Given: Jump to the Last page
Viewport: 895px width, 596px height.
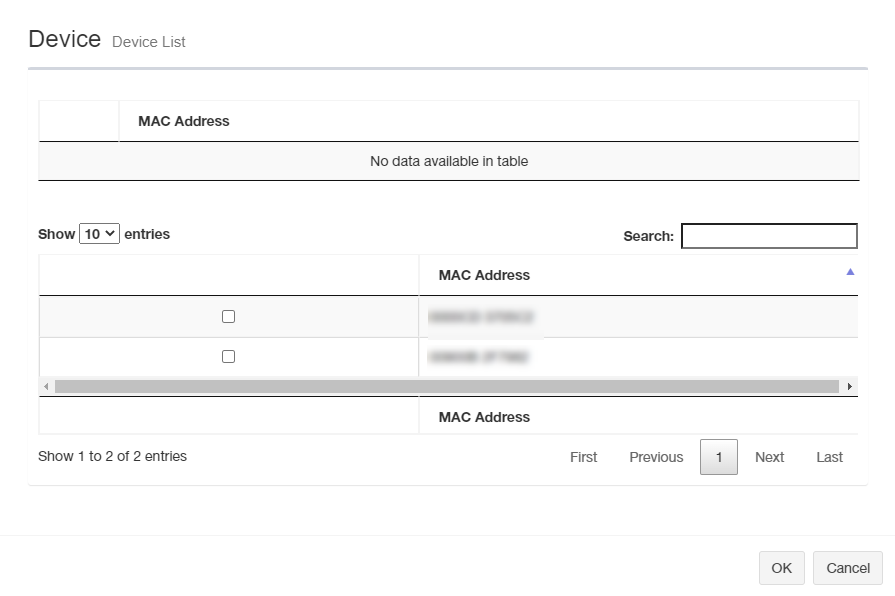Looking at the screenshot, I should point(829,457).
